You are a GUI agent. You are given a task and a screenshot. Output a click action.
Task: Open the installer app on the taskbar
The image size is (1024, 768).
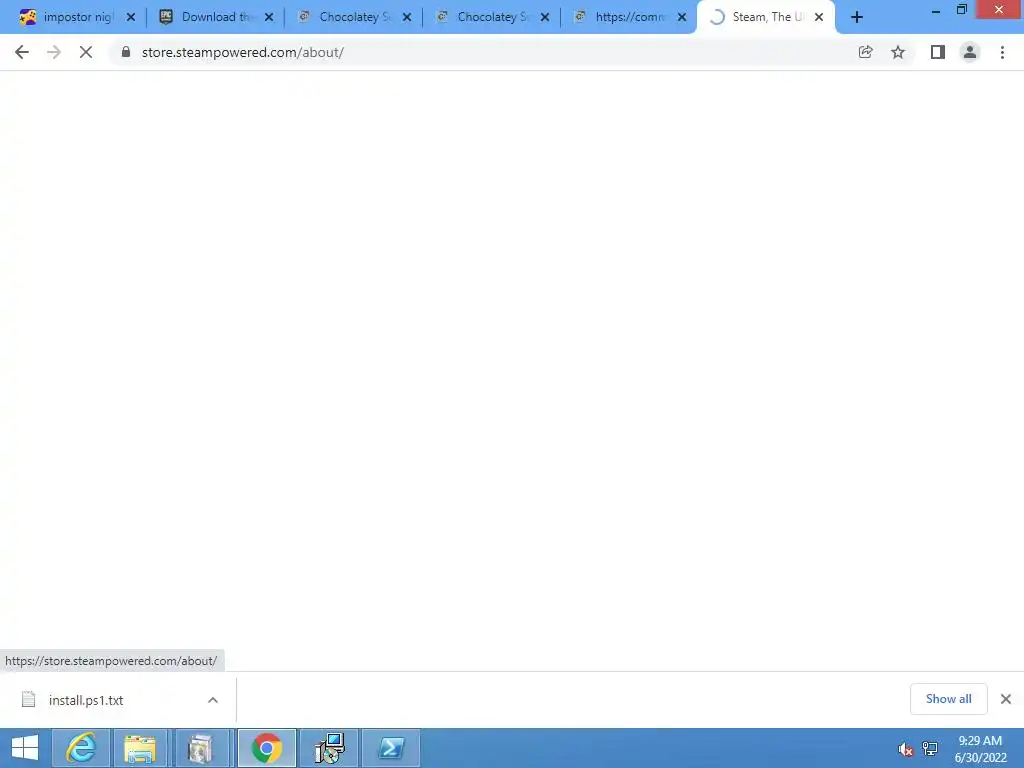click(x=329, y=748)
